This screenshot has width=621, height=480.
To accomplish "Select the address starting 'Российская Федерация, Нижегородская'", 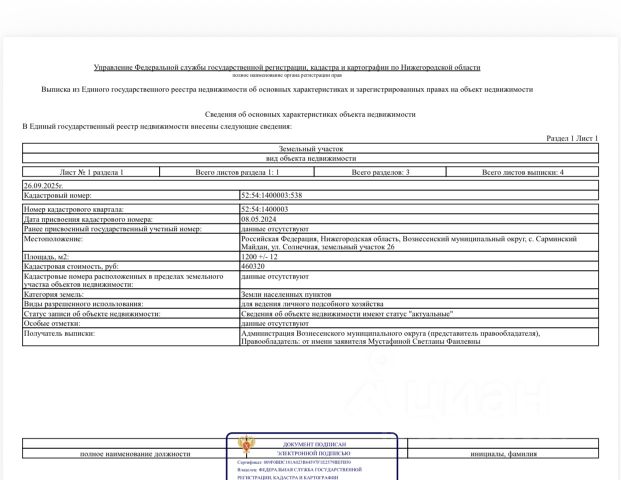I will (409, 243).
